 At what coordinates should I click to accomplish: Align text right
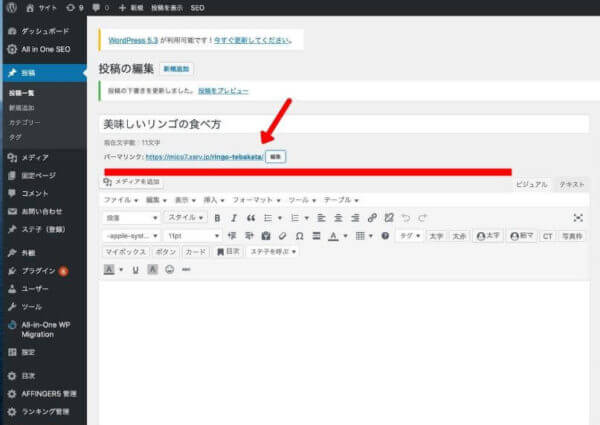coord(355,218)
